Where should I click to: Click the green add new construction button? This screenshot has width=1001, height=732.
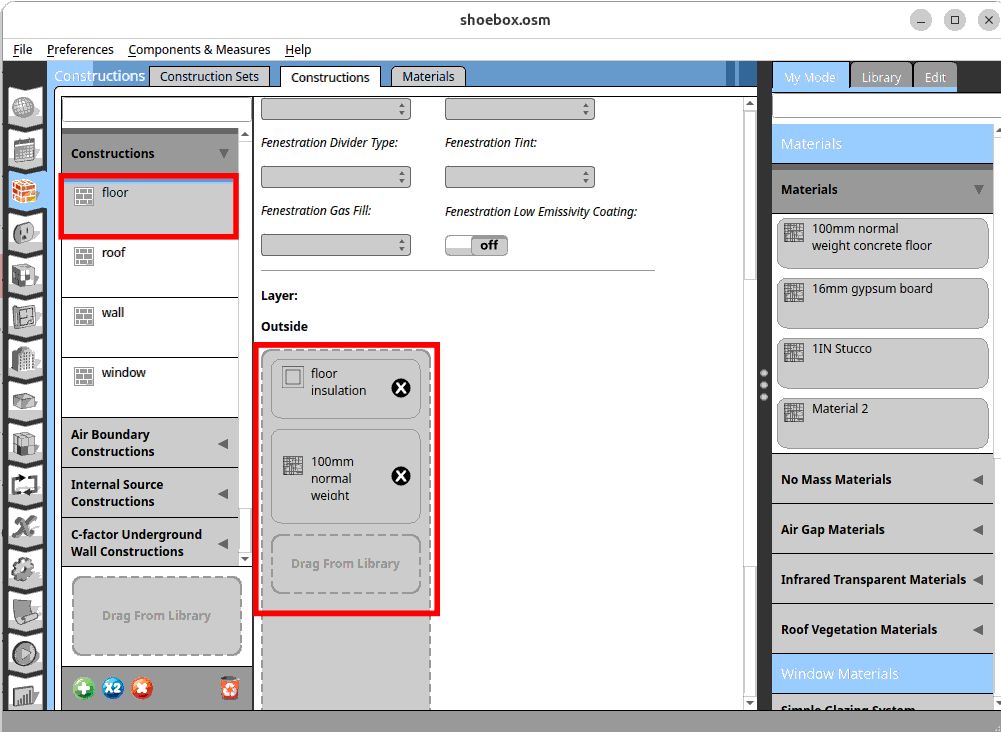click(x=84, y=688)
